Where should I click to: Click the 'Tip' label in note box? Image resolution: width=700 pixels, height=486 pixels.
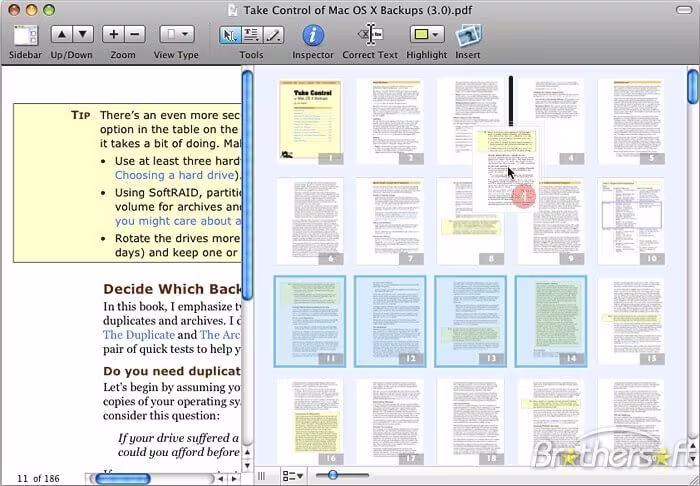coord(81,115)
